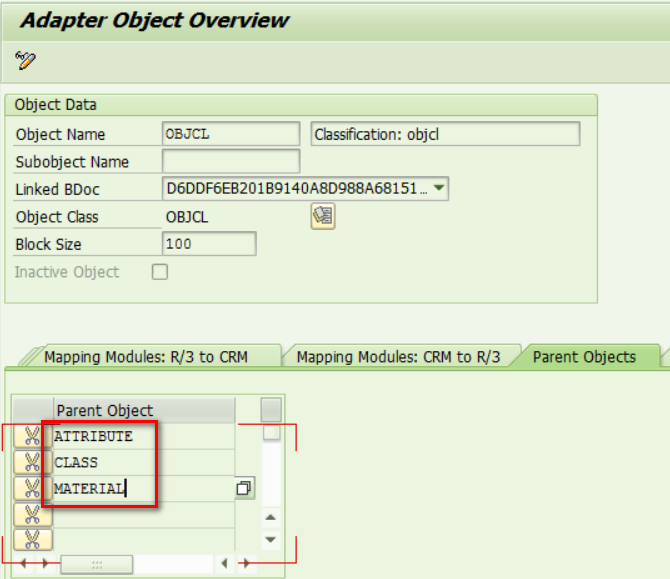Click the Parent Object column header
The image size is (670, 579).
(x=144, y=411)
